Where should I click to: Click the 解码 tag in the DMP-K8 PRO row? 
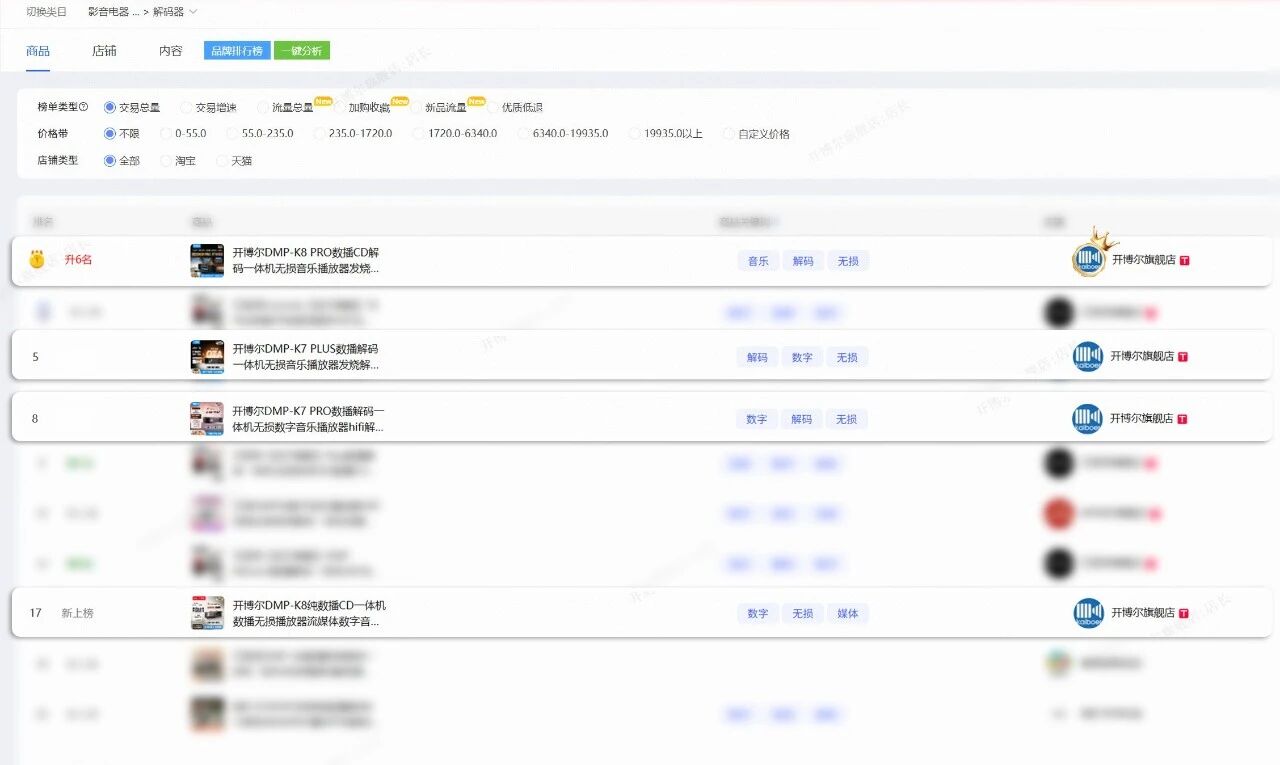[803, 261]
